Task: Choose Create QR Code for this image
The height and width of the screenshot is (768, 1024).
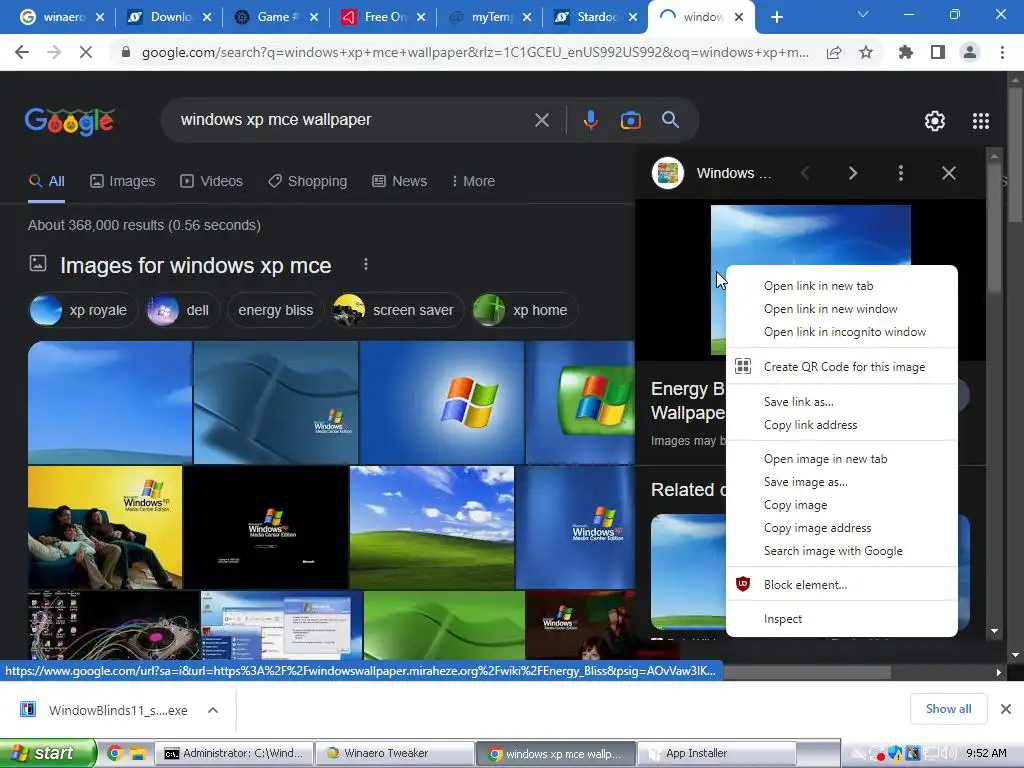Action: click(842, 367)
